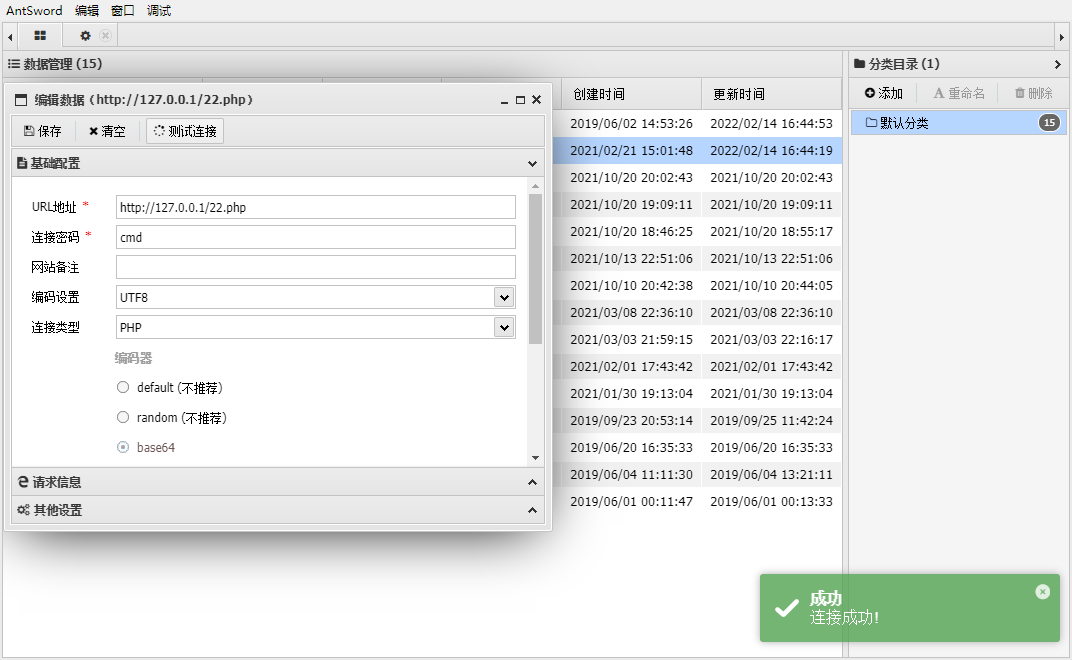Click the 基础配置 document icon
Viewport: 1072px width, 660px height.
pyautogui.click(x=22, y=163)
